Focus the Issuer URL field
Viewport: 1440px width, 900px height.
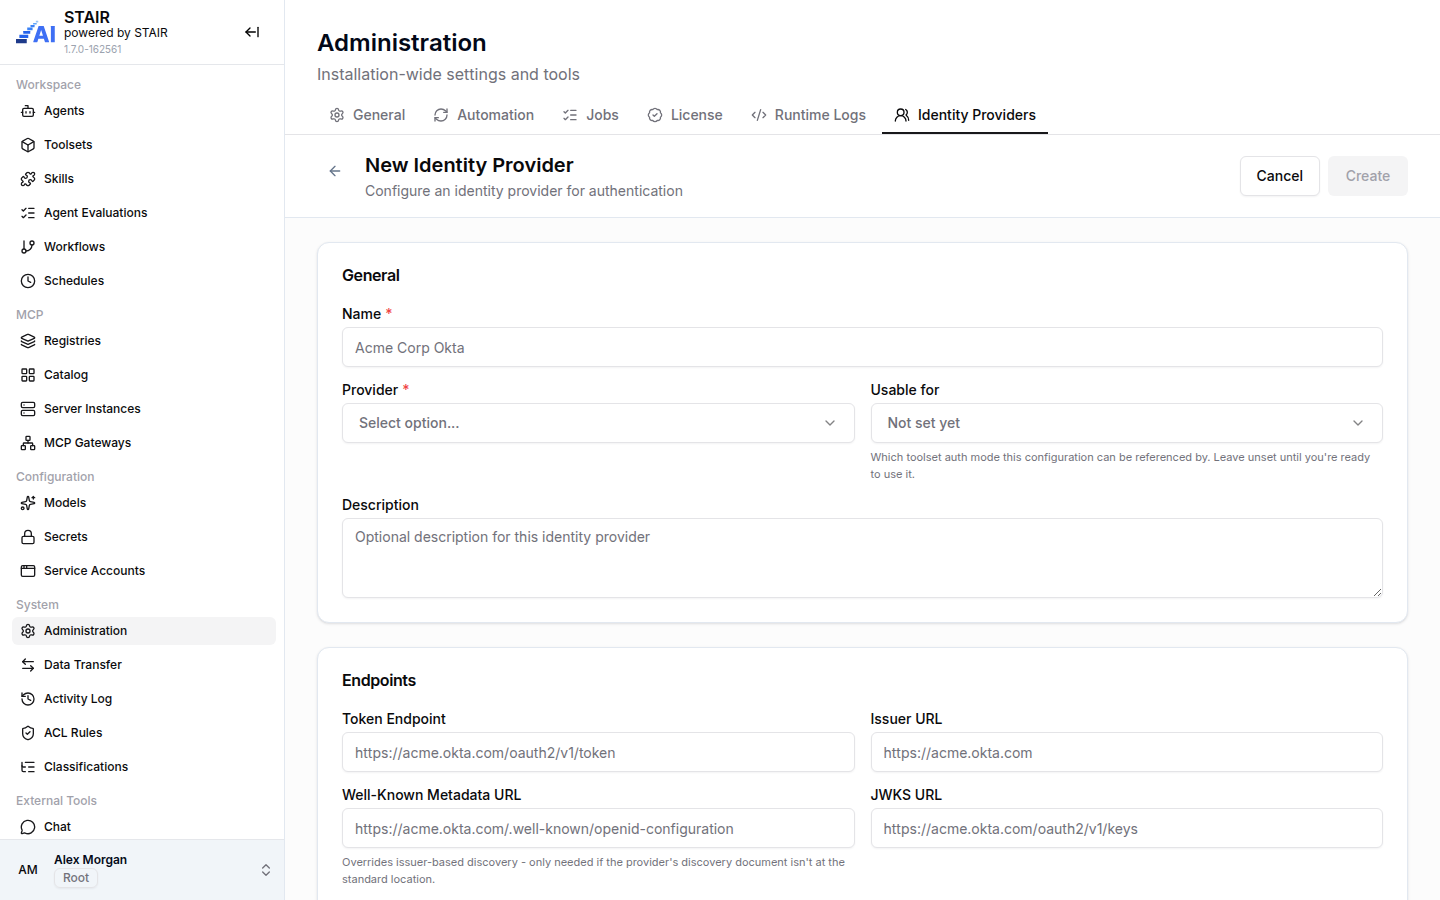point(1126,752)
